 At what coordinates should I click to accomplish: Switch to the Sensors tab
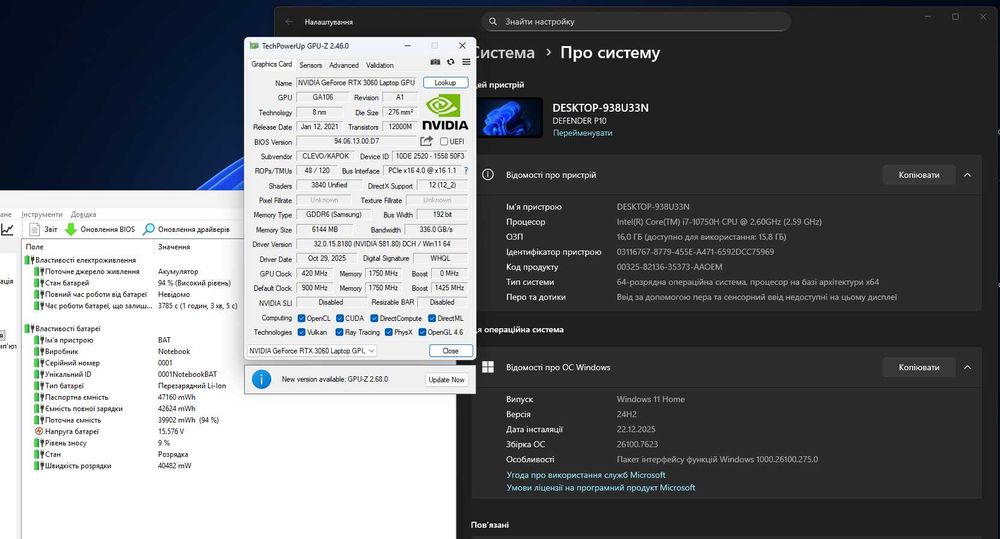311,65
